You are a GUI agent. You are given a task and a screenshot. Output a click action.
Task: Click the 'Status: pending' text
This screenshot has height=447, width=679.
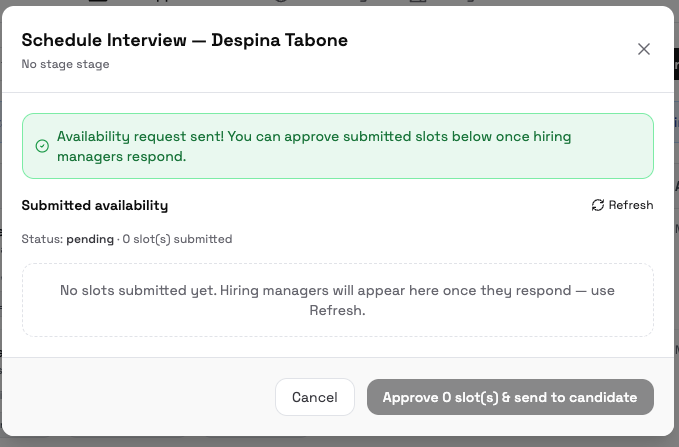click(x=68, y=239)
